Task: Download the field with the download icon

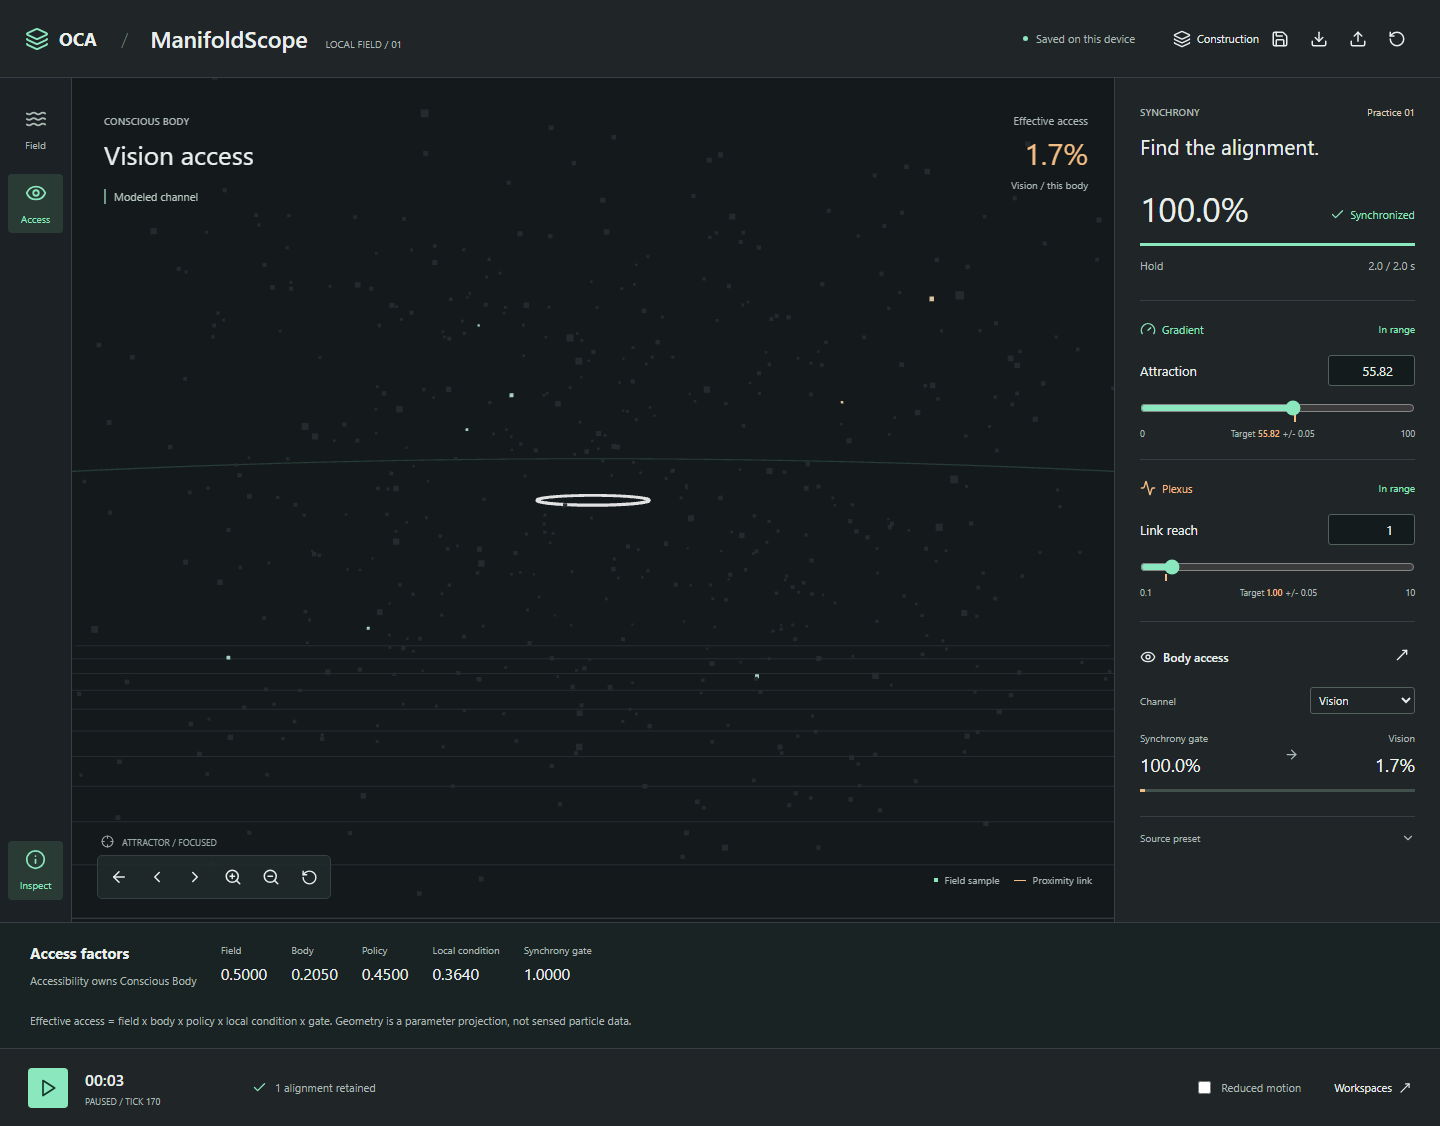Action: [x=1319, y=39]
